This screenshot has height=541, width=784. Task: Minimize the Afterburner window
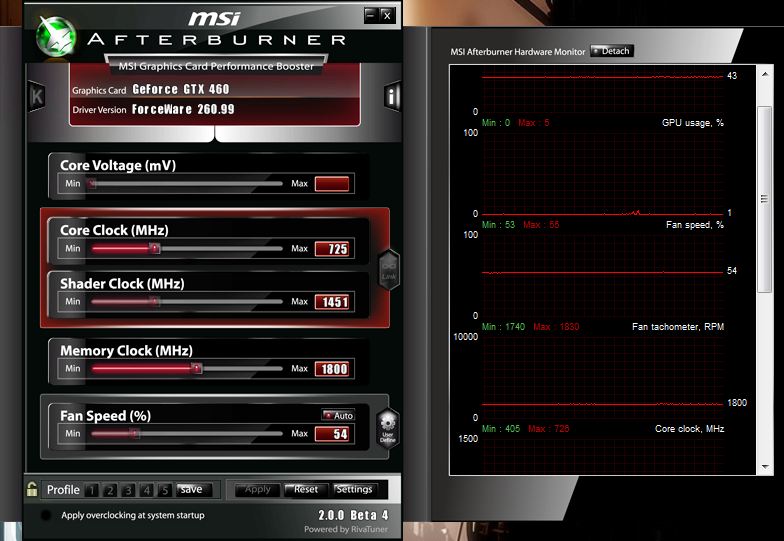point(370,15)
